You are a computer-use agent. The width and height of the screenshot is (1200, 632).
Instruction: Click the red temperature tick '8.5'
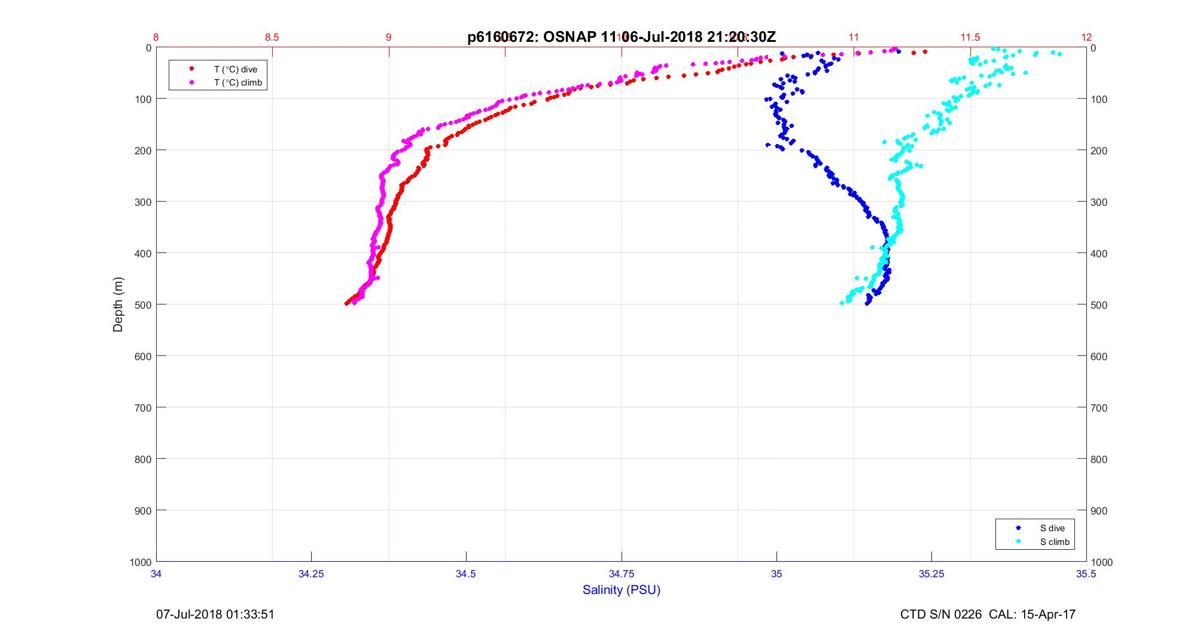[x=272, y=37]
